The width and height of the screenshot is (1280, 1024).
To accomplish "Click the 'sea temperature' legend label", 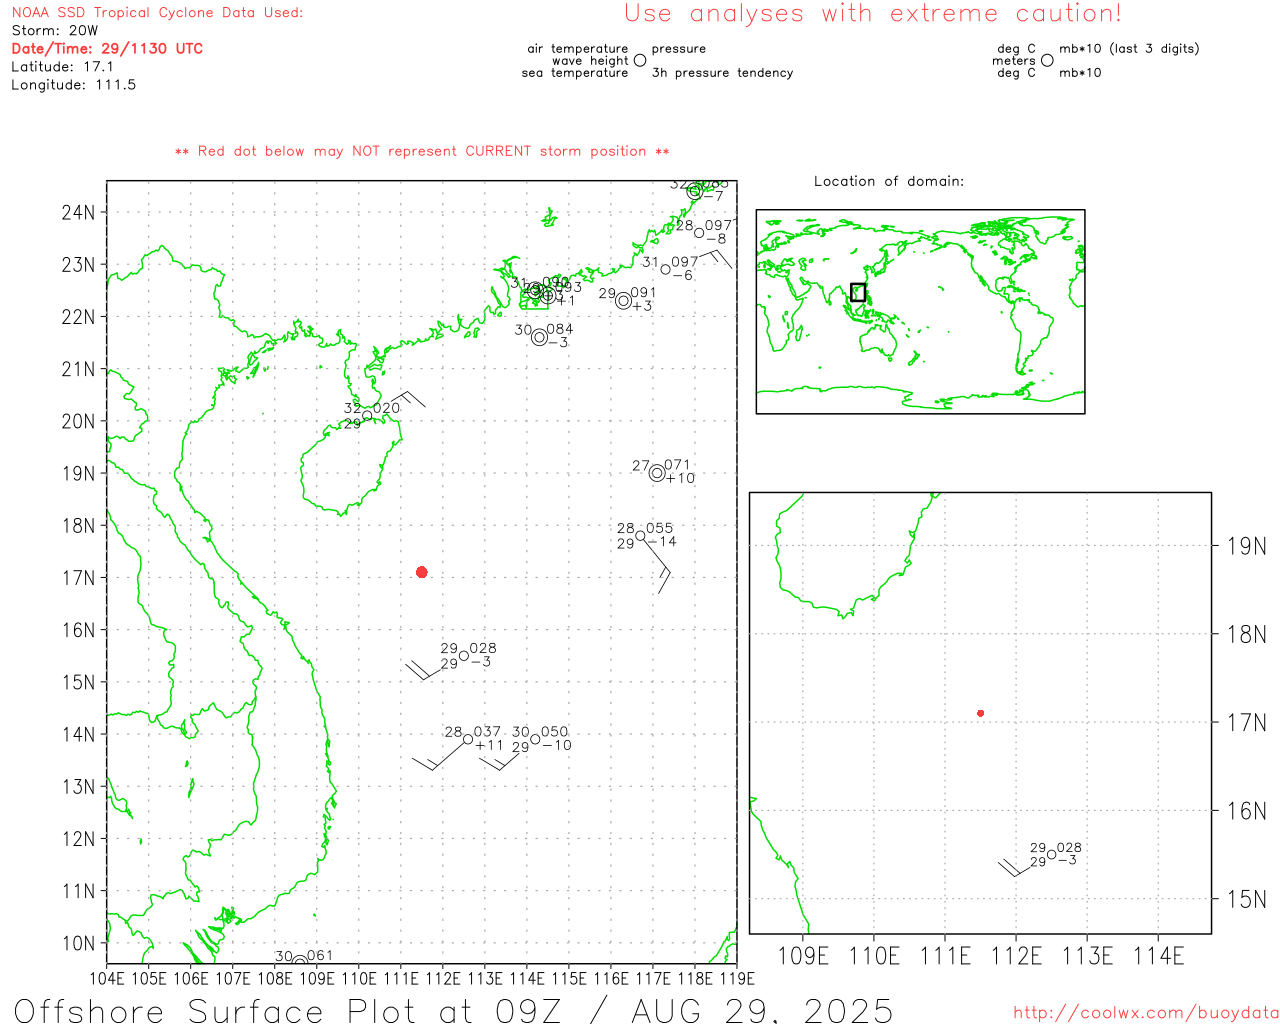I will (575, 73).
